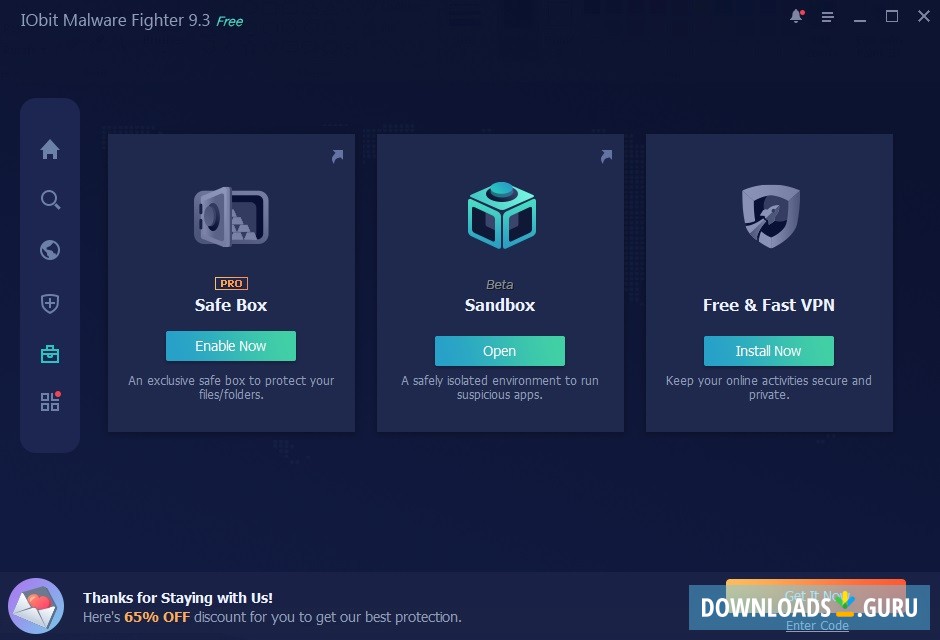Click the Free edition label in title
Screen dimensions: 940x640
pos(230,22)
